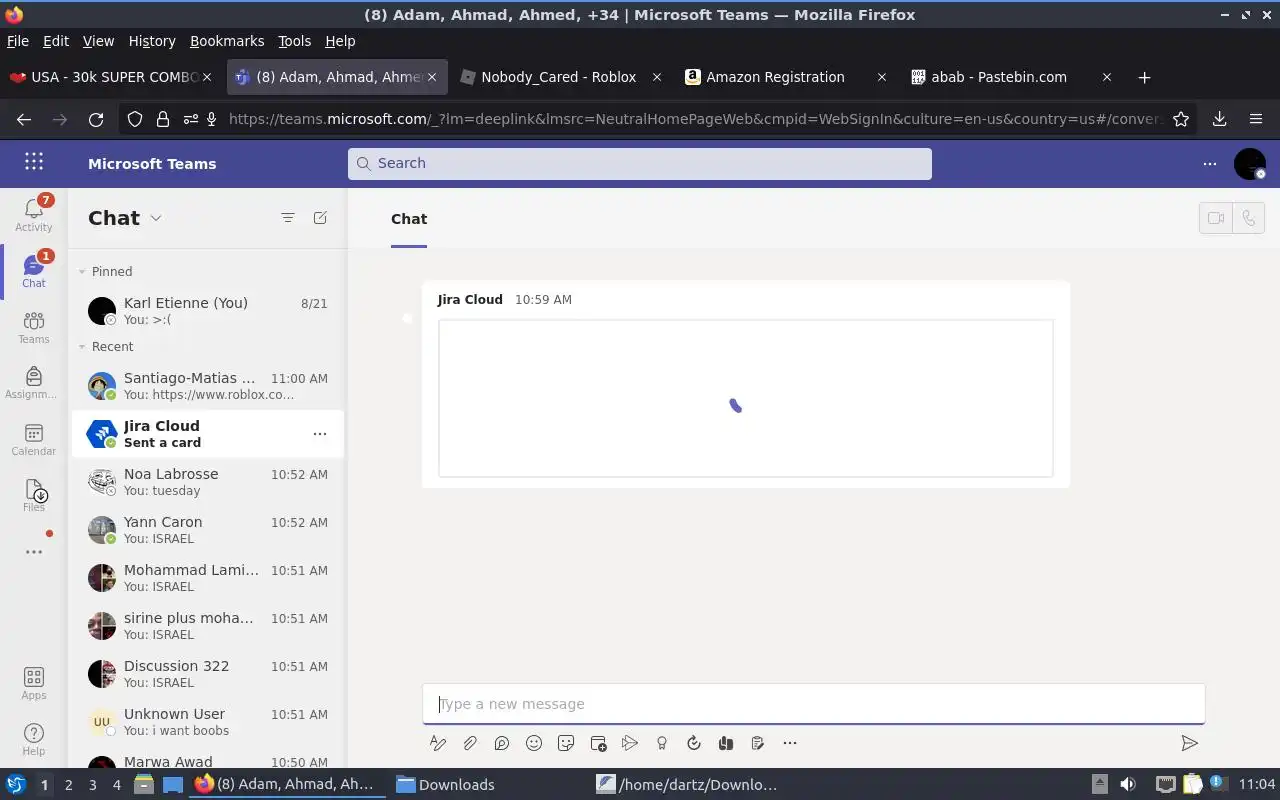The image size is (1280, 800).
Task: Open the emoji picker
Action: 534,743
